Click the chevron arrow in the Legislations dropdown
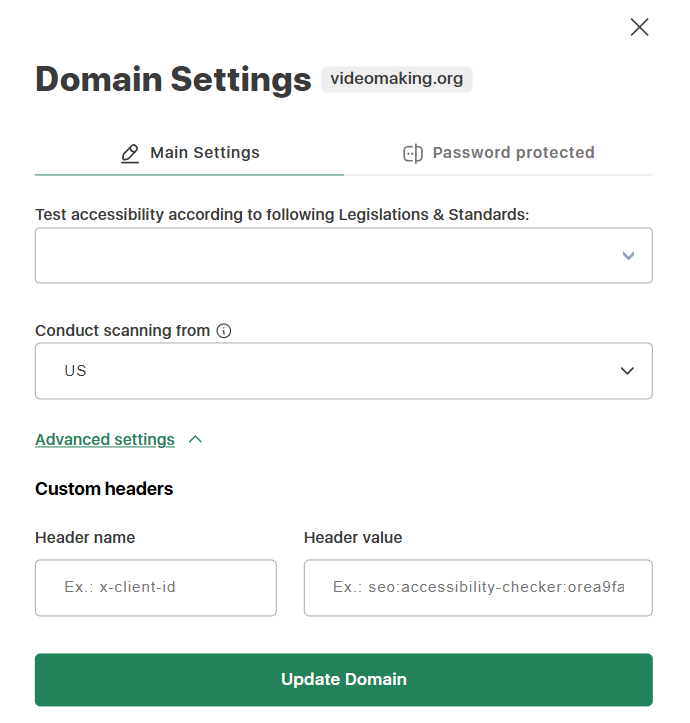Screen dimensions: 690x723 pyautogui.click(x=628, y=255)
